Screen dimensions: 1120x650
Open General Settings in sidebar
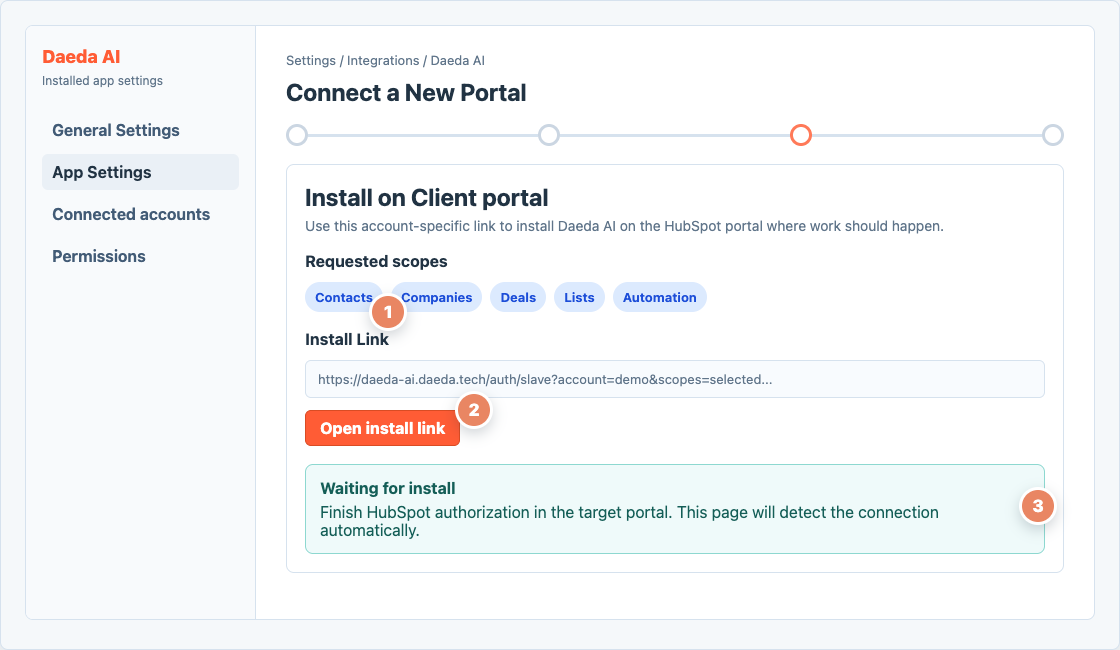pyautogui.click(x=140, y=130)
